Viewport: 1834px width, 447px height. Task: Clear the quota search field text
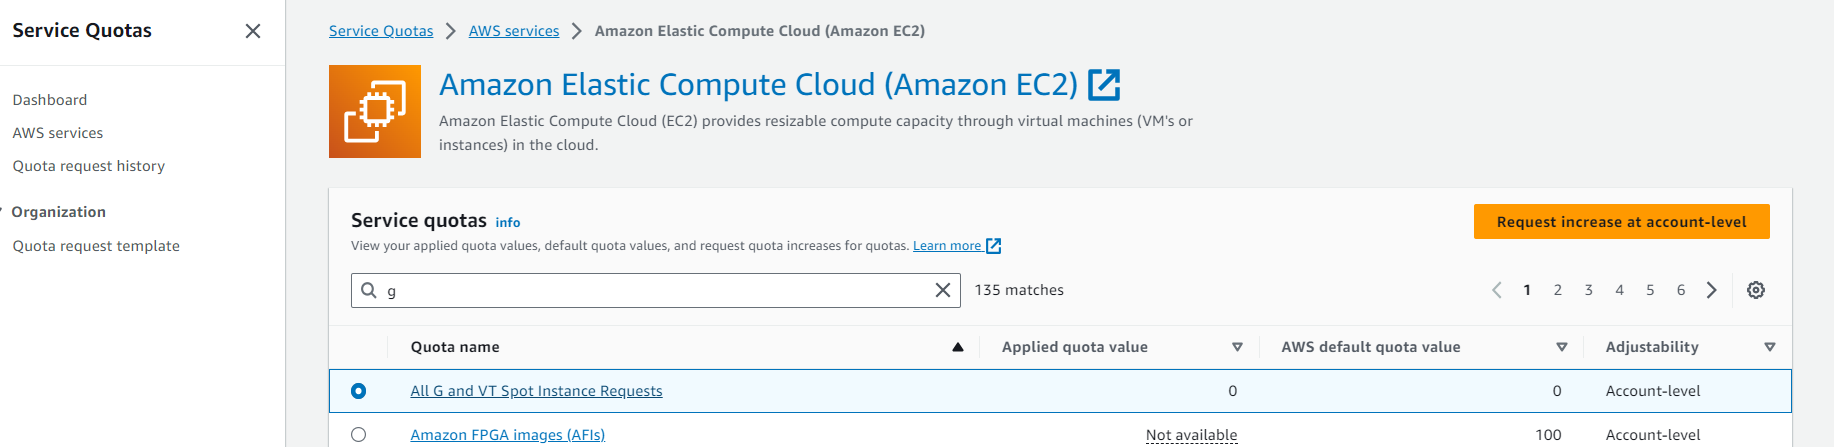click(x=942, y=290)
